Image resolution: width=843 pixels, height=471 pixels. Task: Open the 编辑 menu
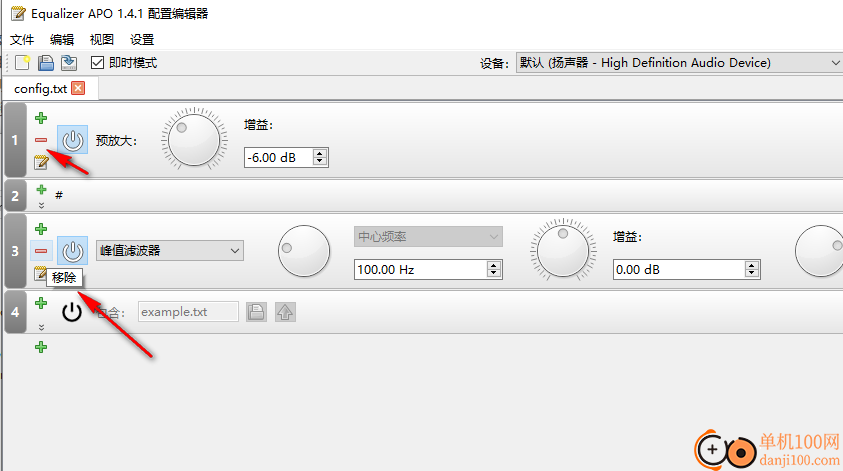(x=62, y=40)
